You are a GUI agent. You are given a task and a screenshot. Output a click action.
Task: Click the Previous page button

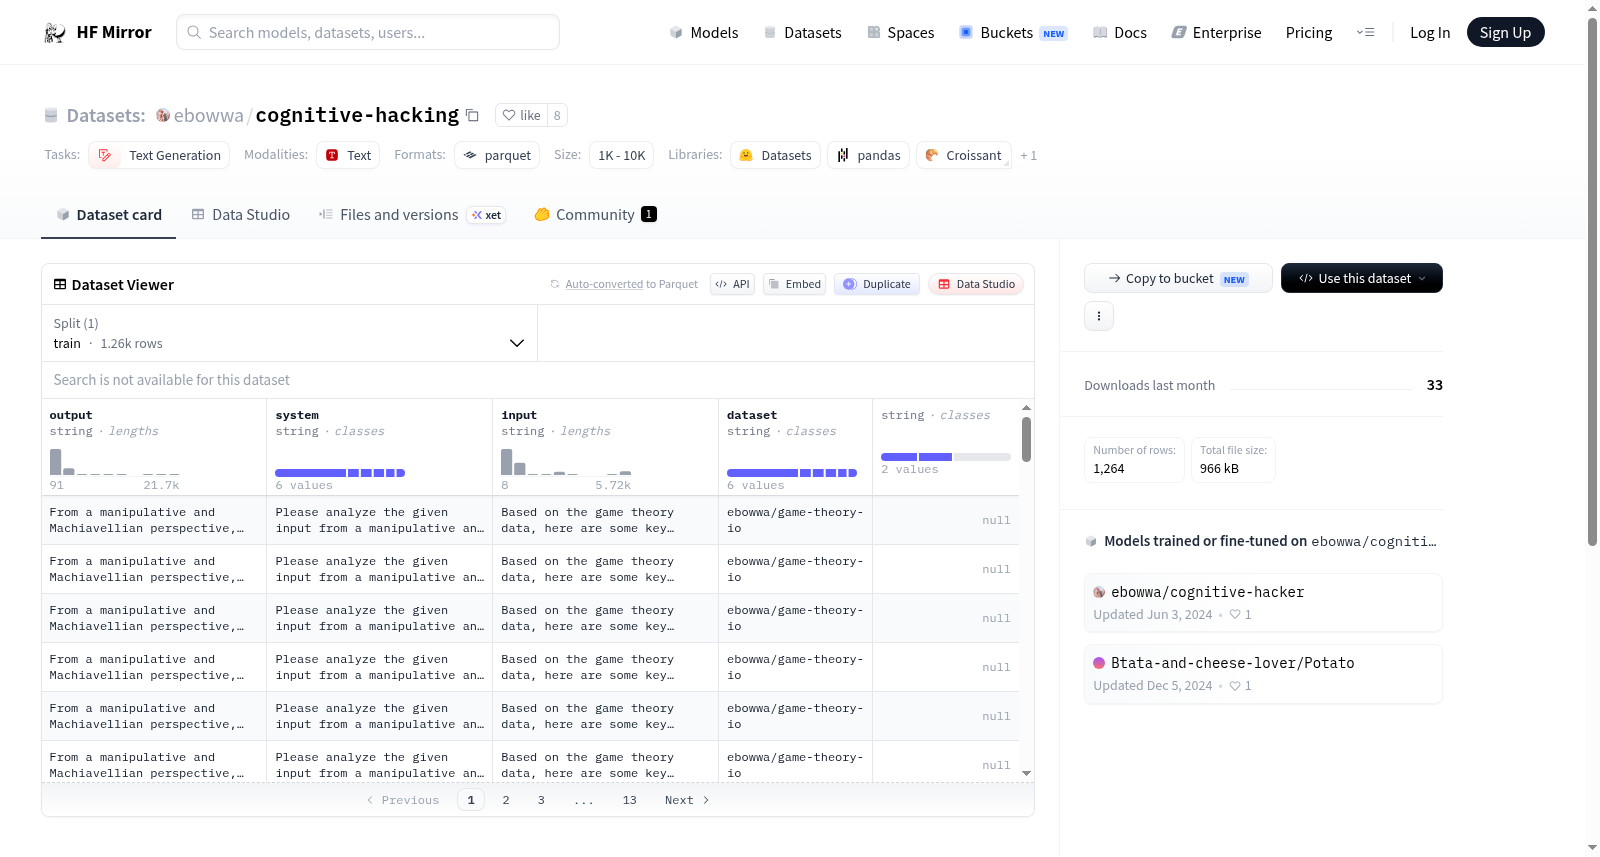pos(403,800)
